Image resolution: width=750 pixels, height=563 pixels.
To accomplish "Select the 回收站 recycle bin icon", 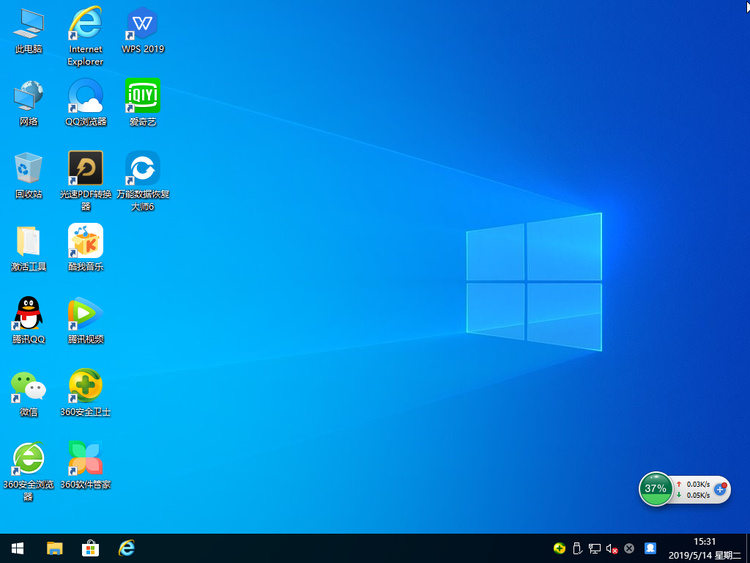I will coord(28,168).
